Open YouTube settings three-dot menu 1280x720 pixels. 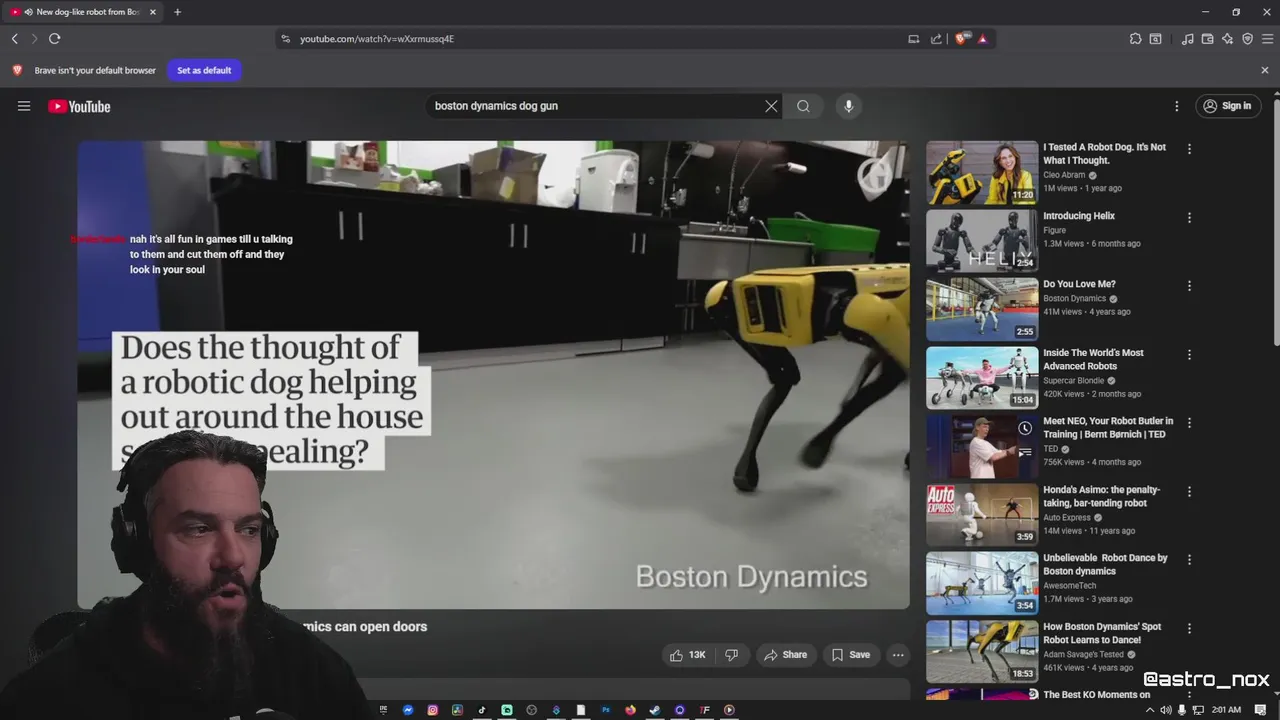[x=1176, y=106]
